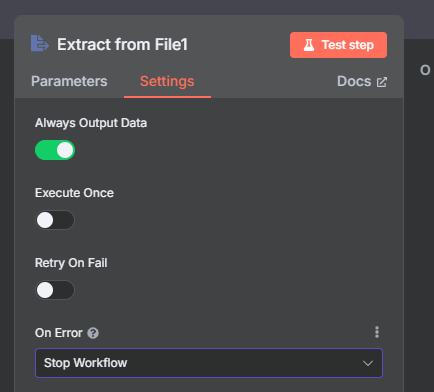434x392 pixels.
Task: Switch to the Parameters tab
Action: [x=69, y=81]
